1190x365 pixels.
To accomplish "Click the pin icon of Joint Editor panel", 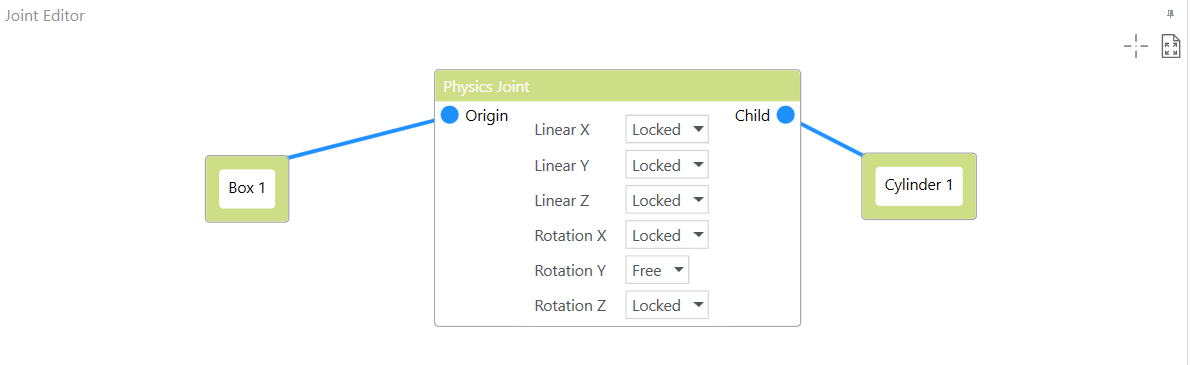I will coord(1170,14).
